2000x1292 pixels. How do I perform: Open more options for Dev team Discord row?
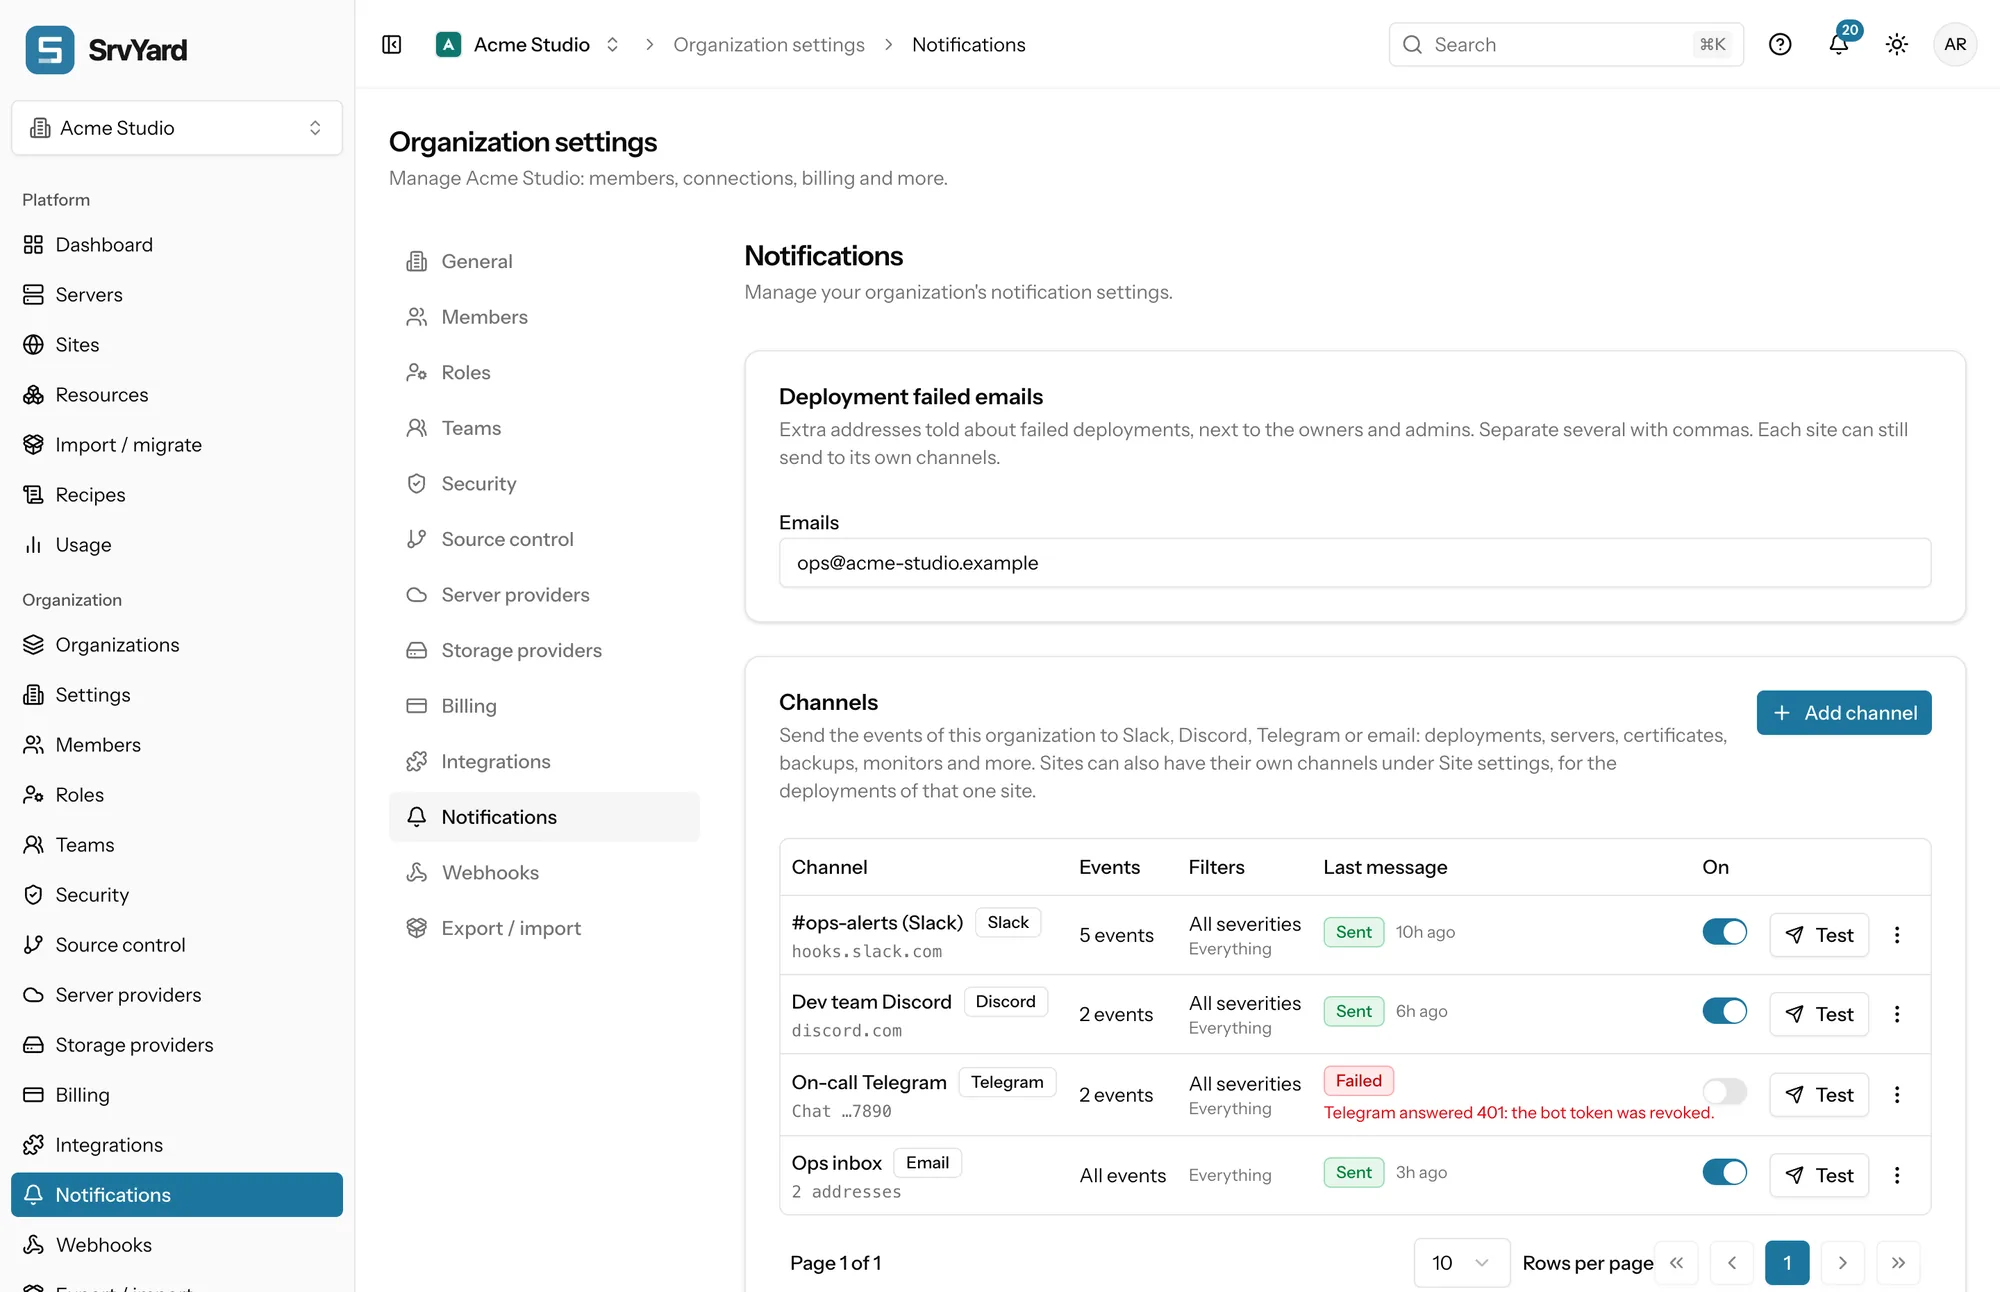[1897, 1014]
